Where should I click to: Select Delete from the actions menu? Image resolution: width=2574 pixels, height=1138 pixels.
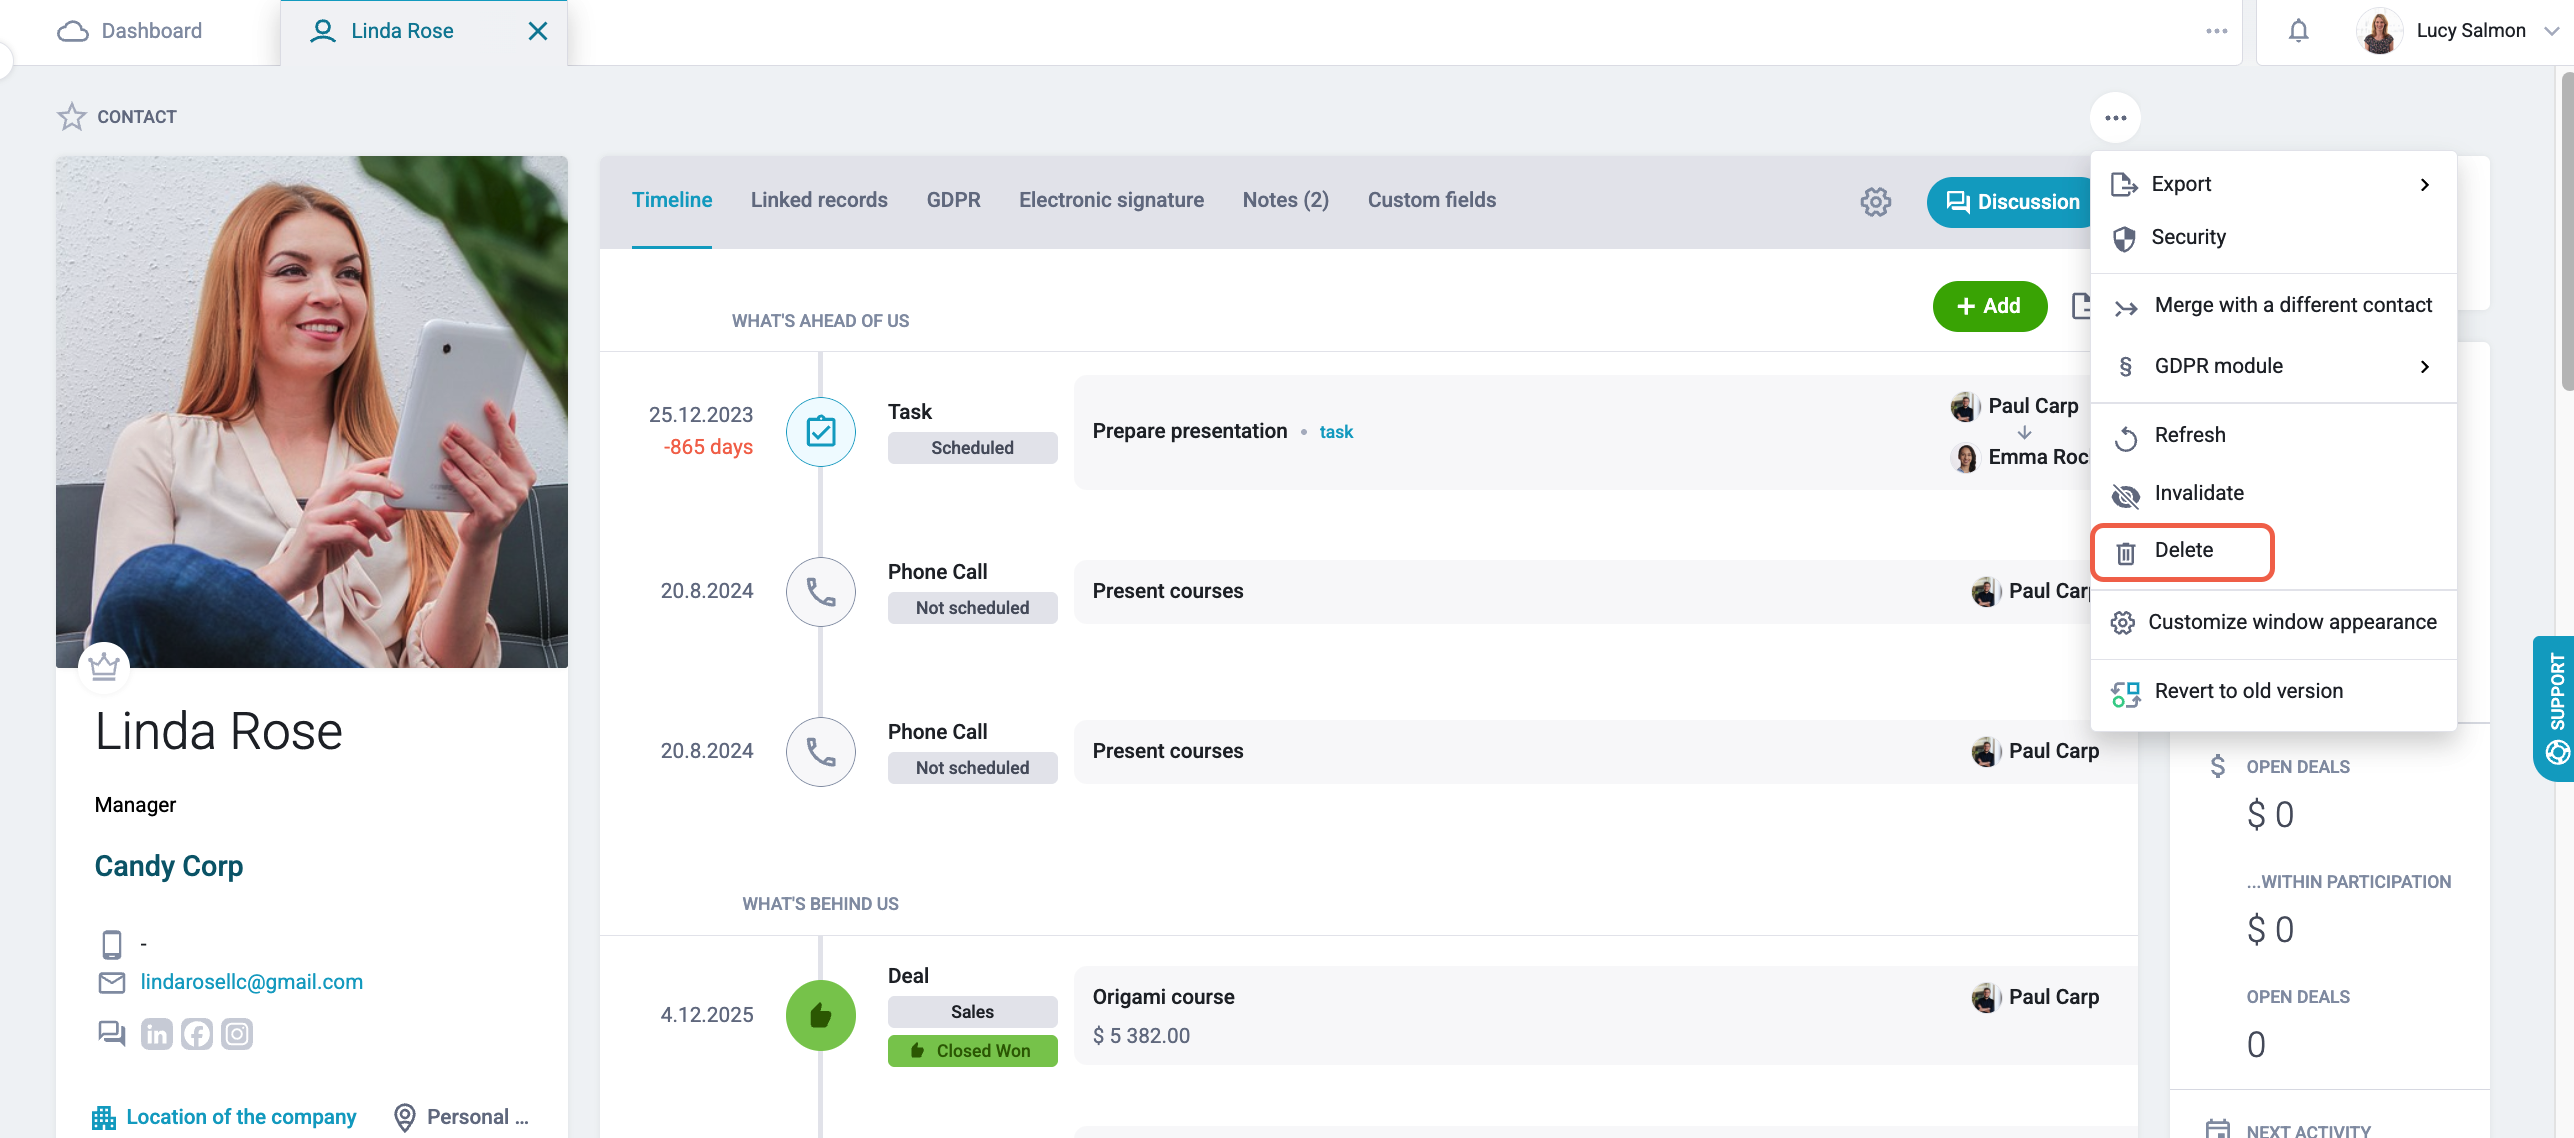(2183, 551)
